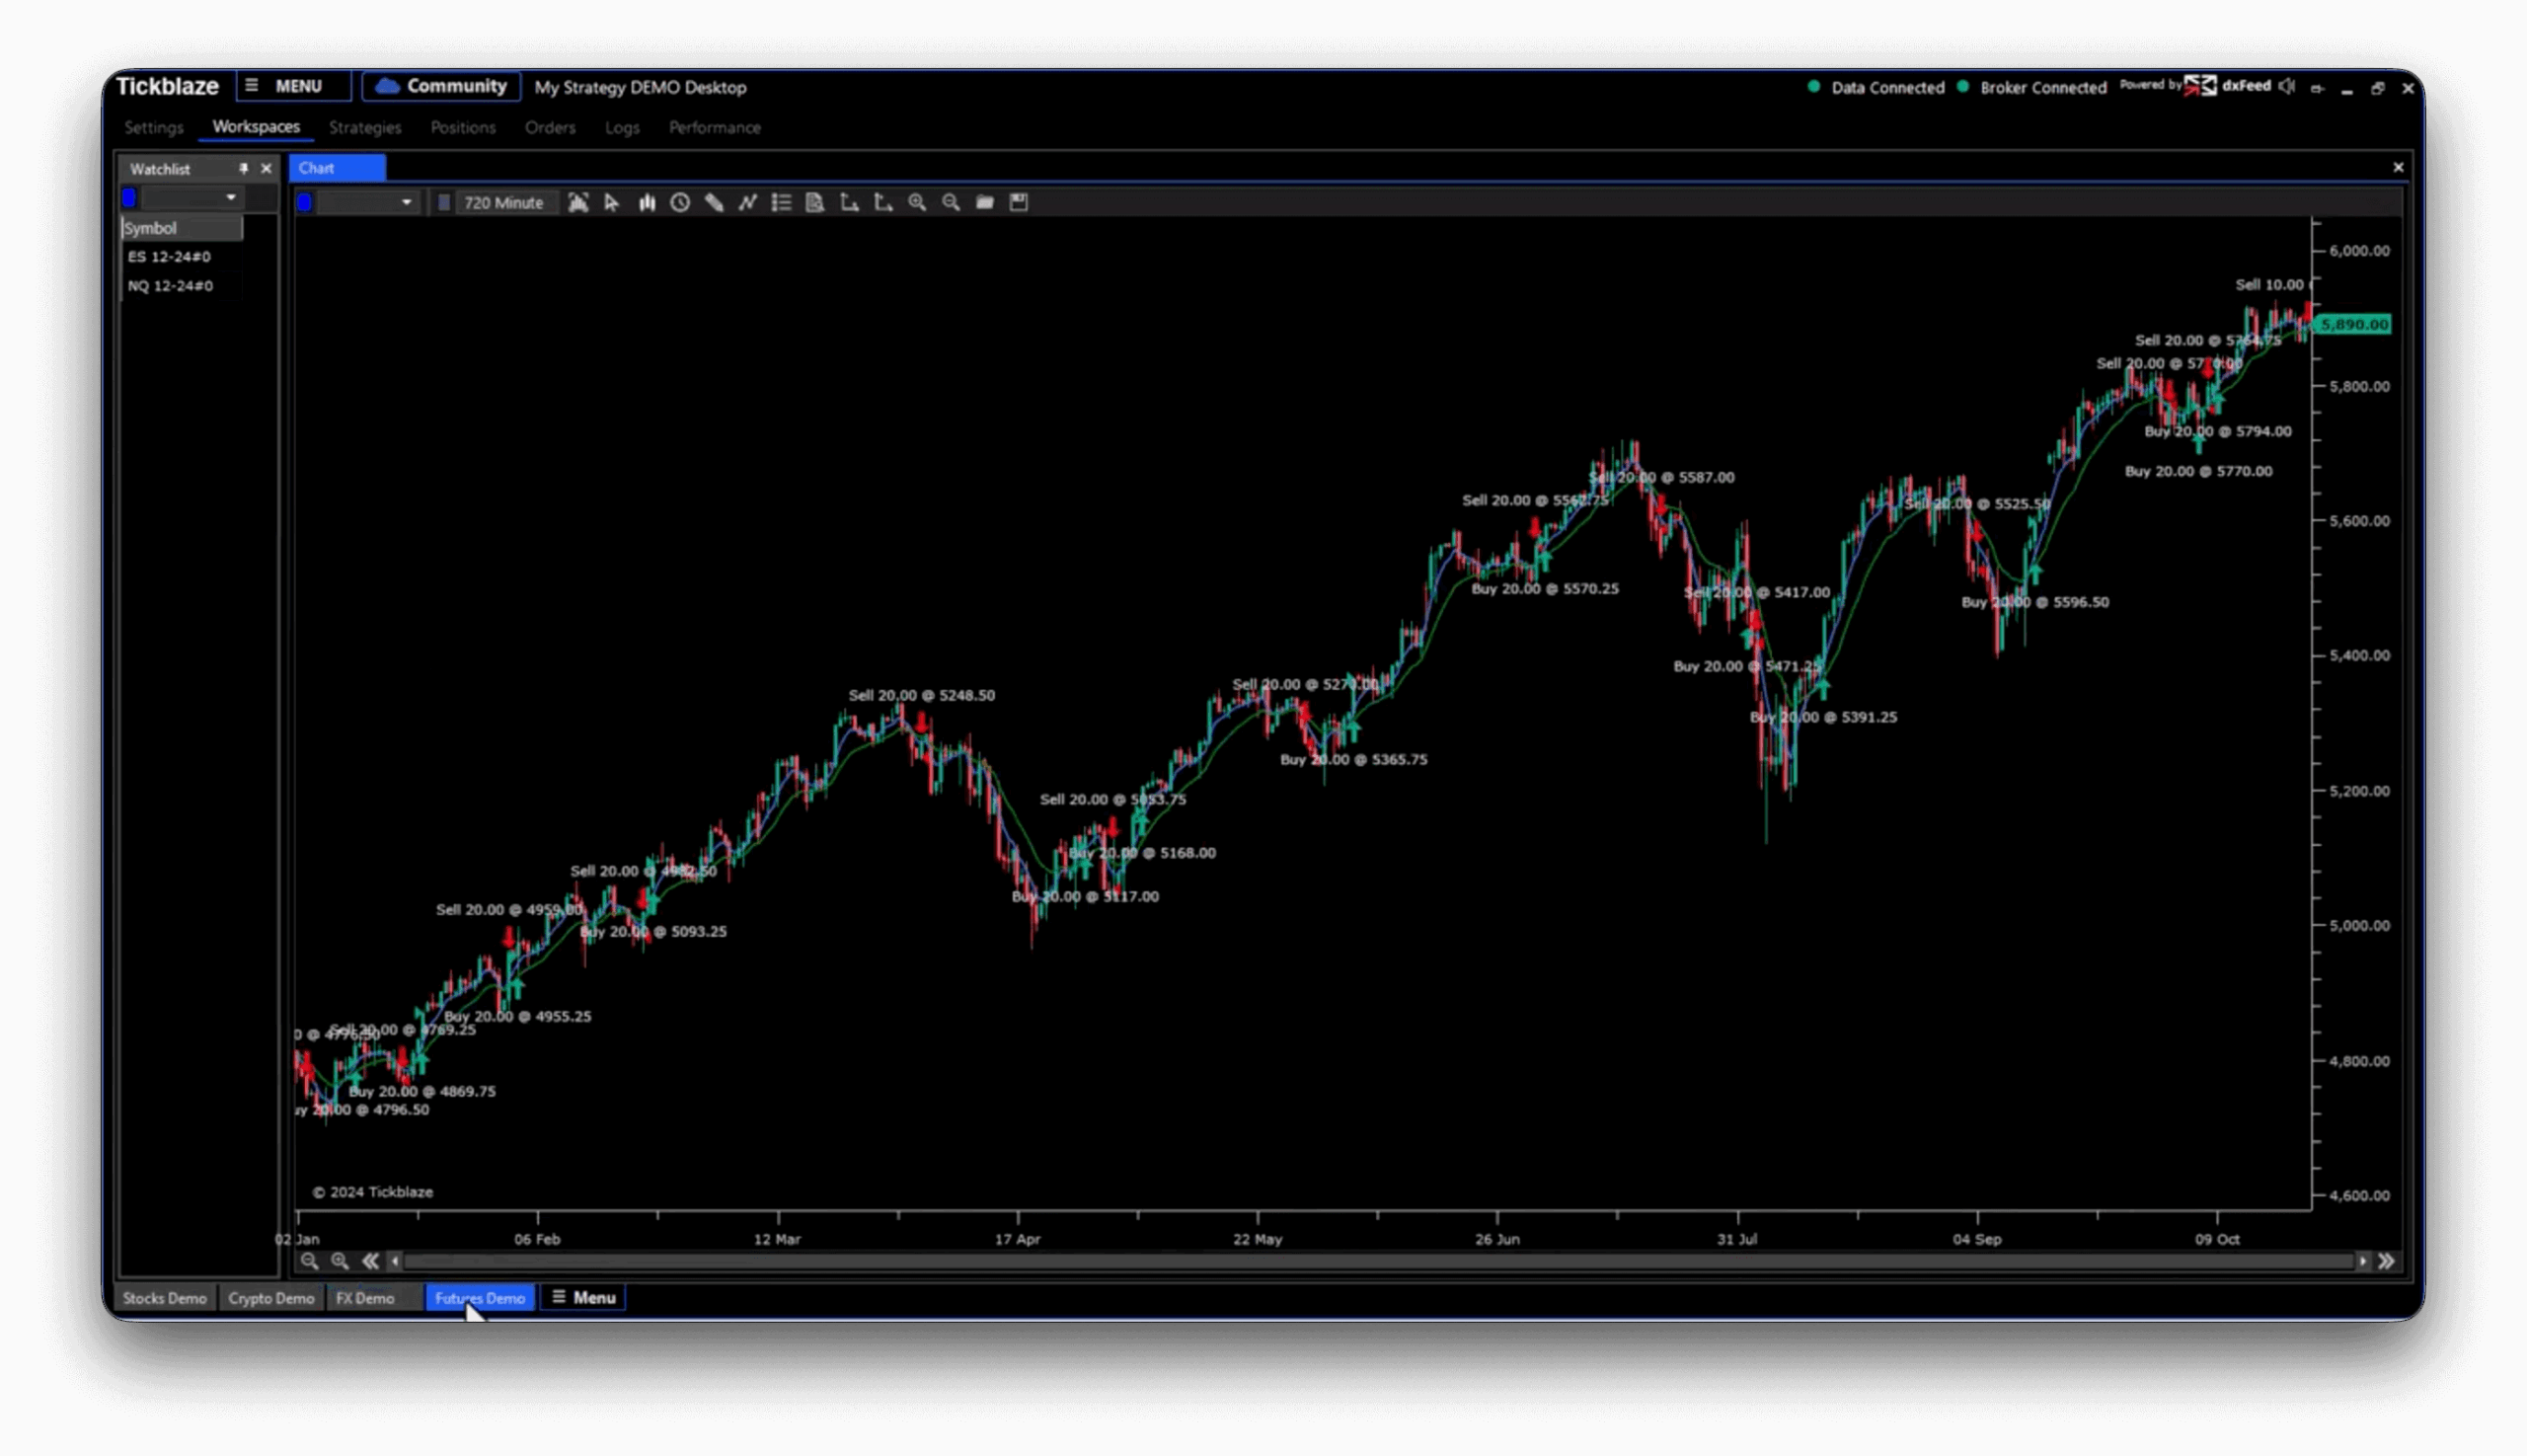The height and width of the screenshot is (1456, 2527).
Task: Click the clock session icon
Action: 680,203
